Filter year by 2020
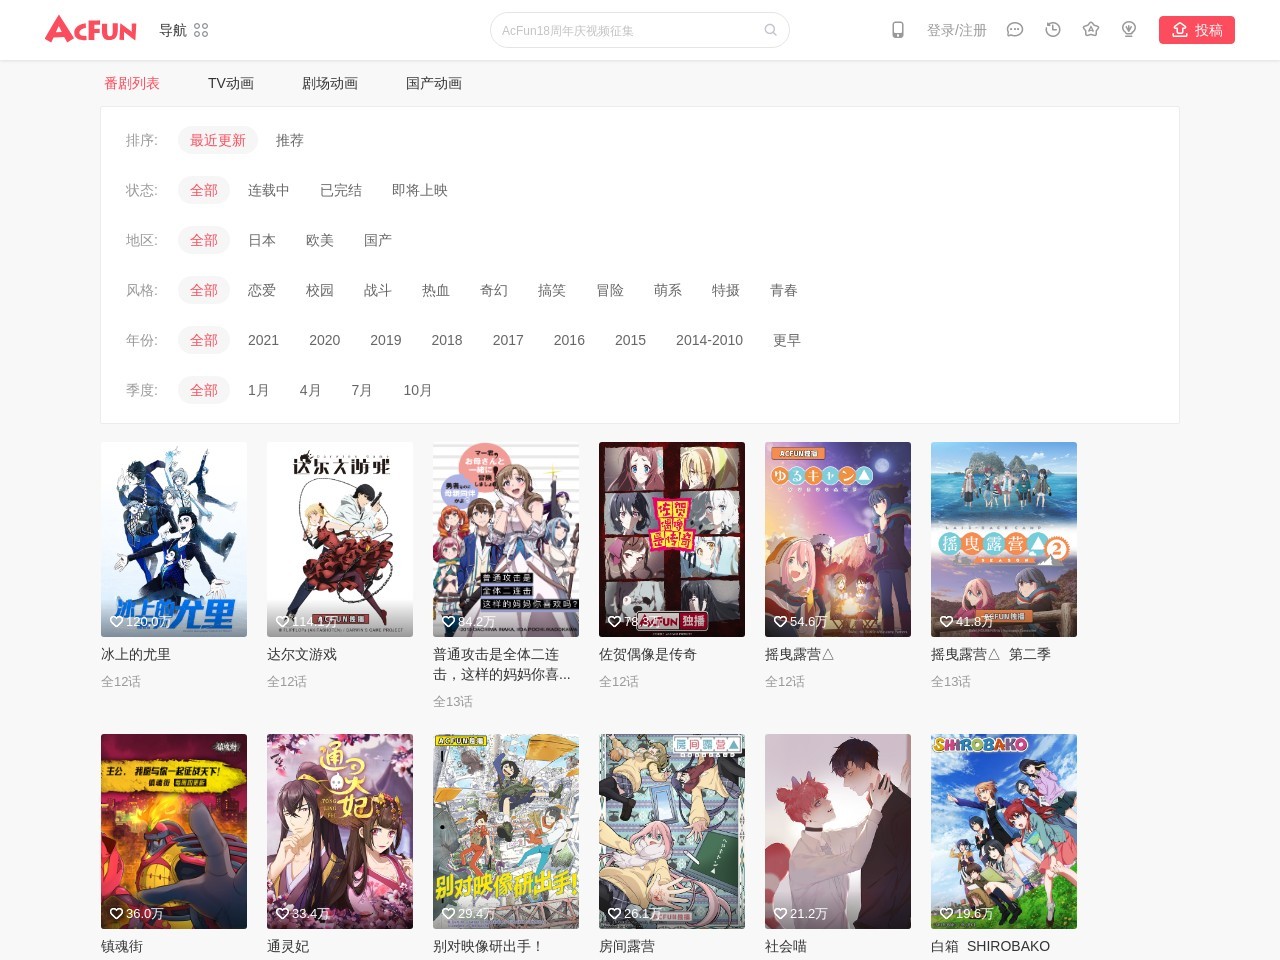Viewport: 1280px width, 960px height. pyautogui.click(x=325, y=340)
